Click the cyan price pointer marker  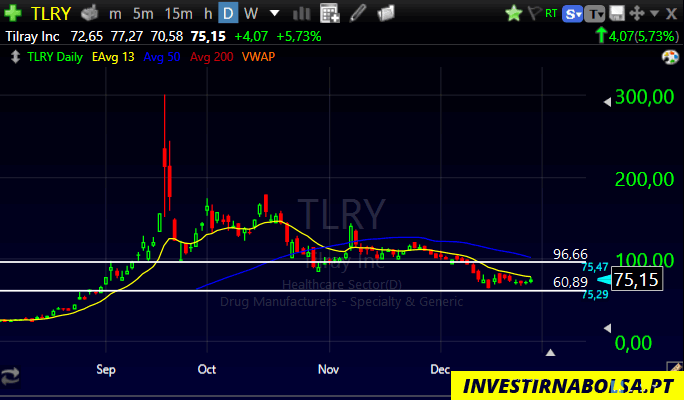[x=604, y=280]
